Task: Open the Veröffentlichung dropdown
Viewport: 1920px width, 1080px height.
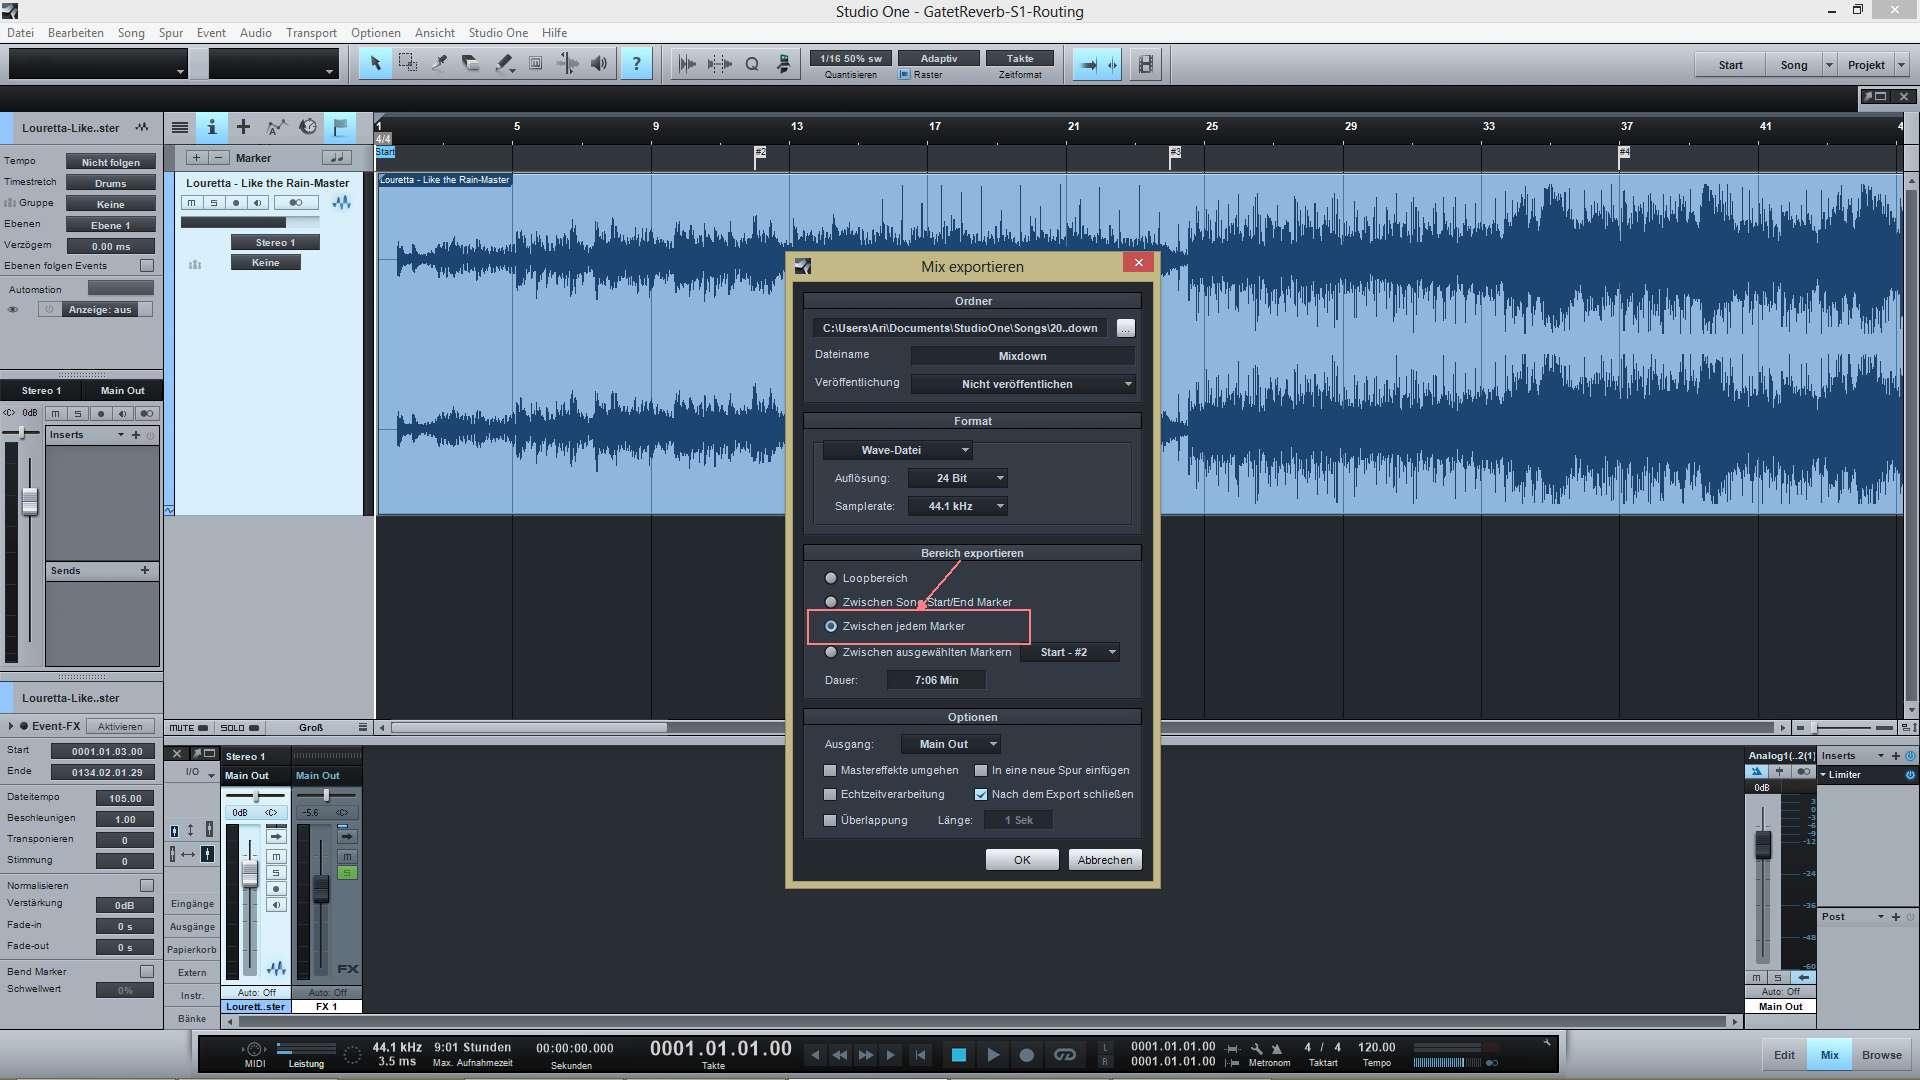Action: pyautogui.click(x=1023, y=384)
